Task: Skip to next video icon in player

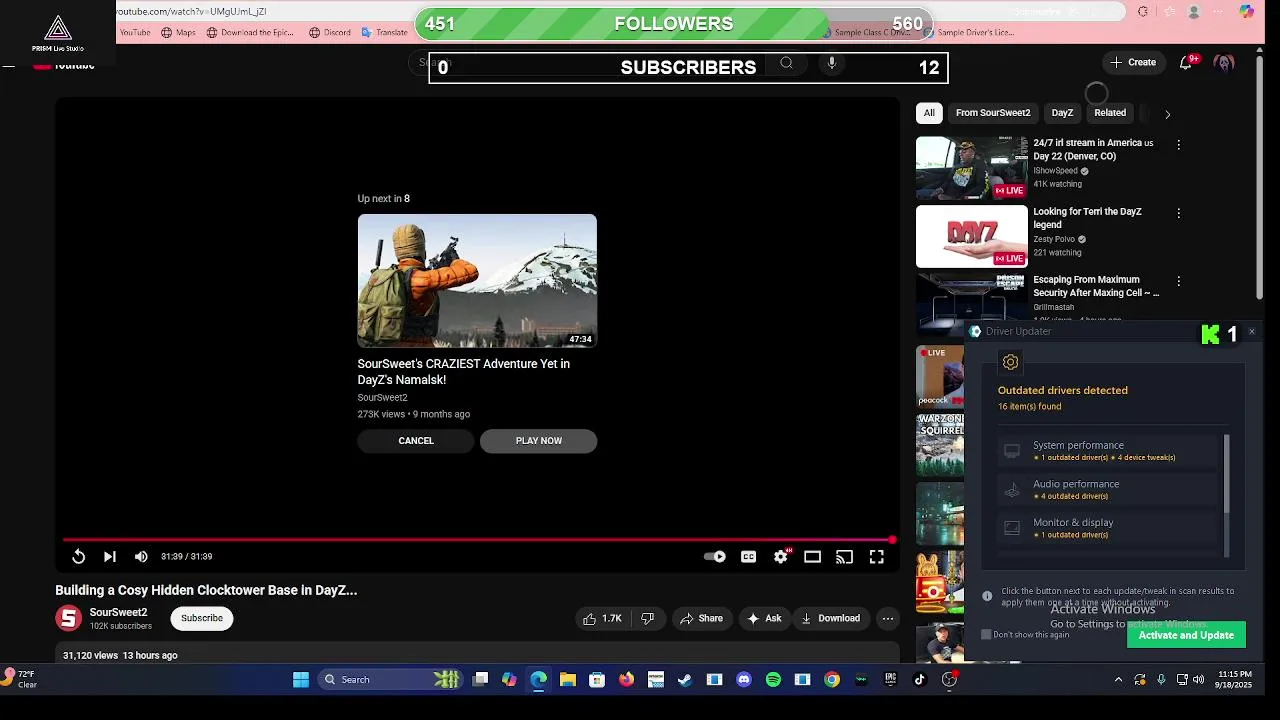Action: pyautogui.click(x=110, y=557)
